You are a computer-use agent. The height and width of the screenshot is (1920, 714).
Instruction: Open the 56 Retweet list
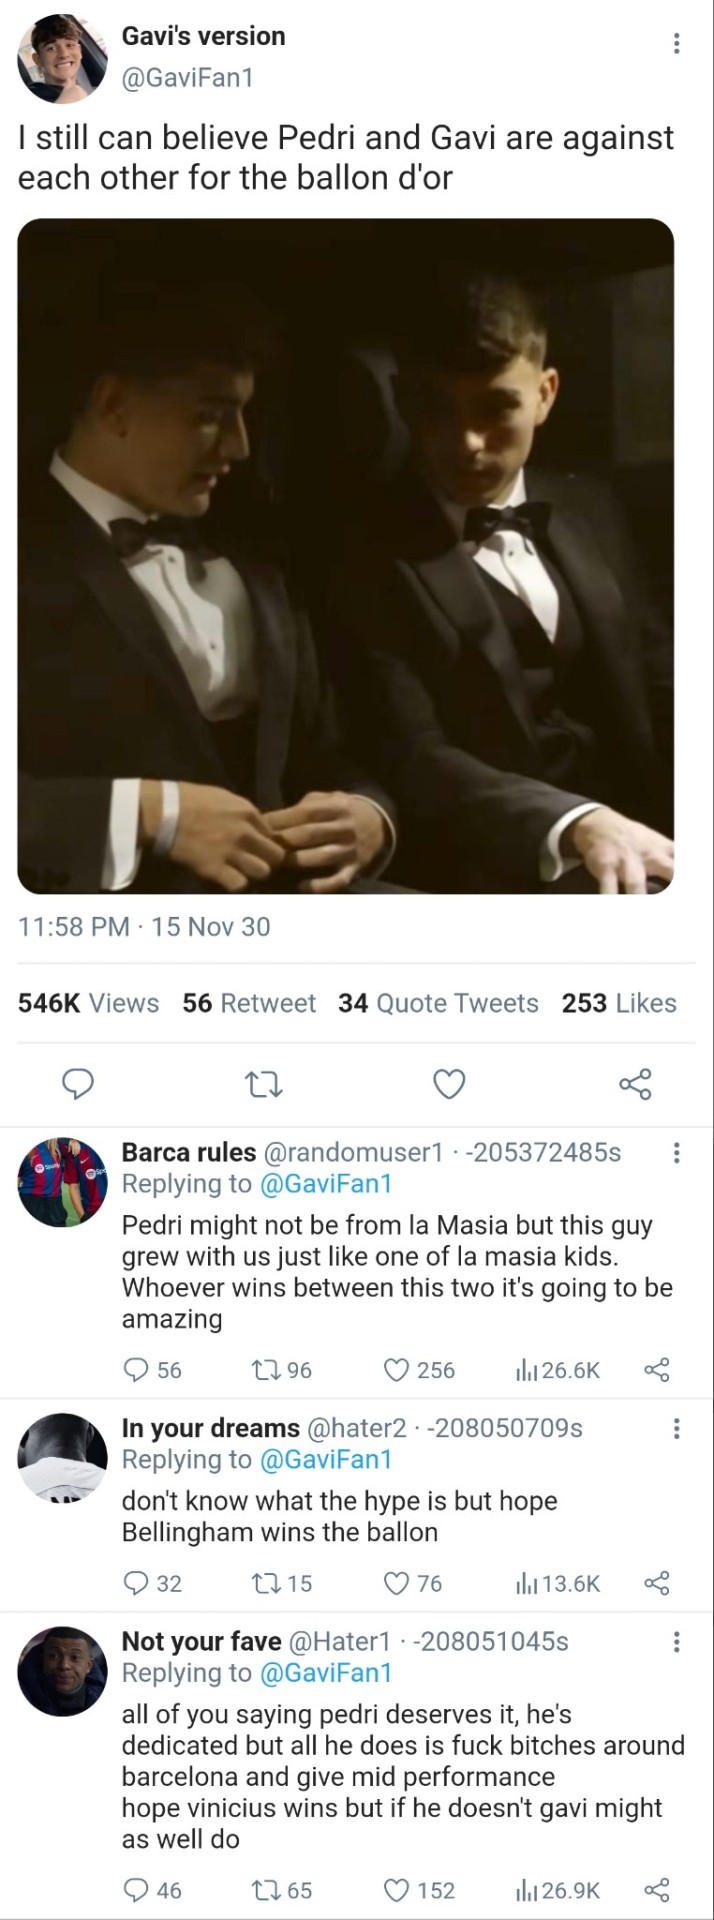pos(249,1003)
